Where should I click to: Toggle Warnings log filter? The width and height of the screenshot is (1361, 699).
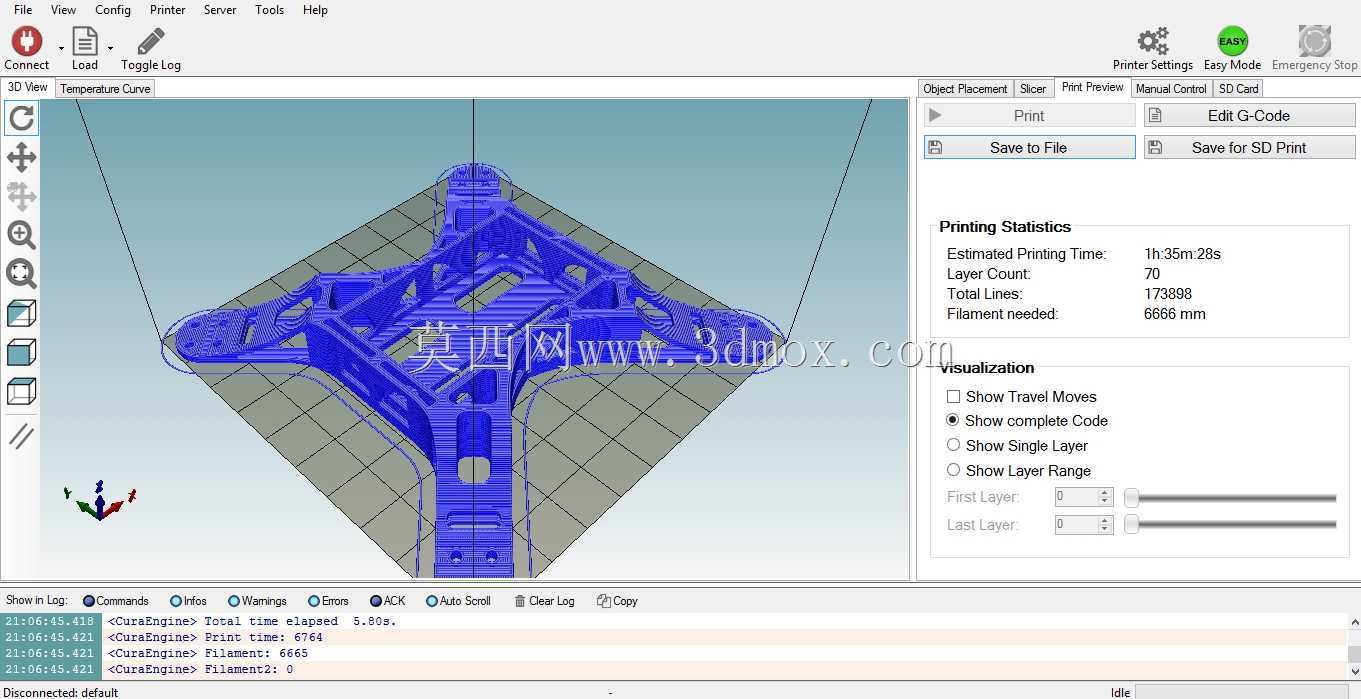click(x=257, y=601)
